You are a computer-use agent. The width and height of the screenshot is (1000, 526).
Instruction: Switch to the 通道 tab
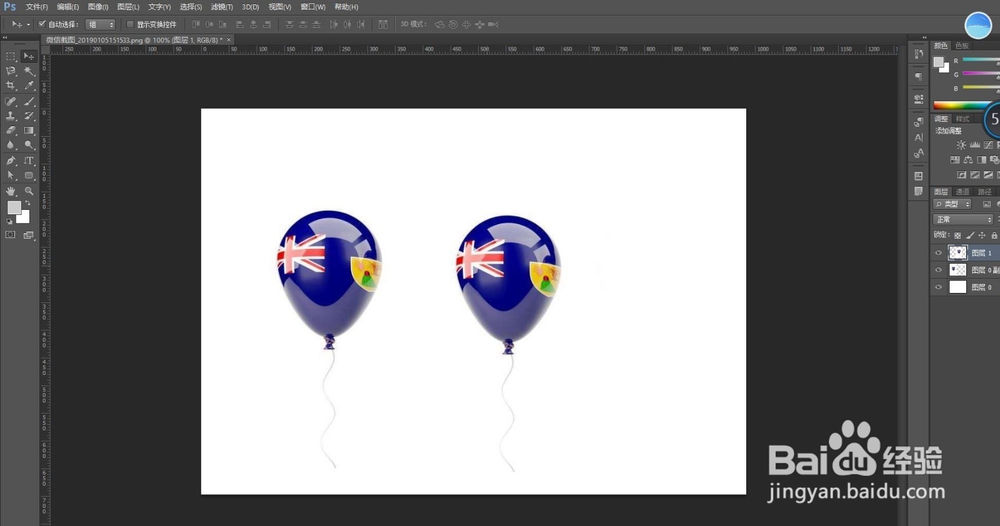pyautogui.click(x=962, y=191)
